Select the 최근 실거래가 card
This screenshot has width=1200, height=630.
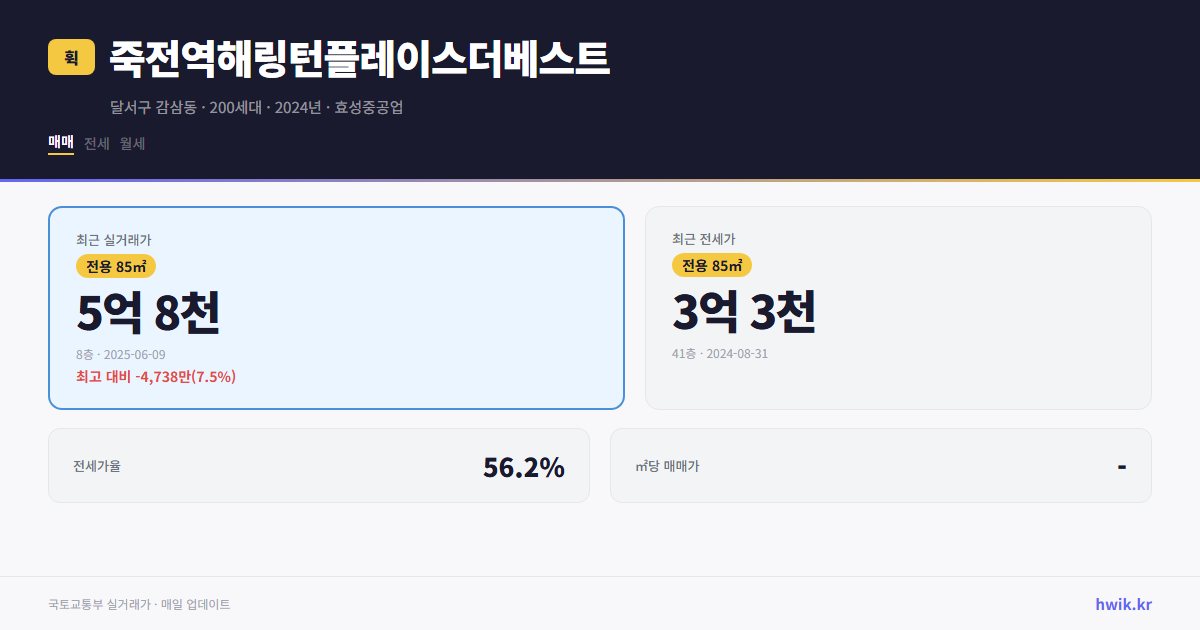(335, 307)
